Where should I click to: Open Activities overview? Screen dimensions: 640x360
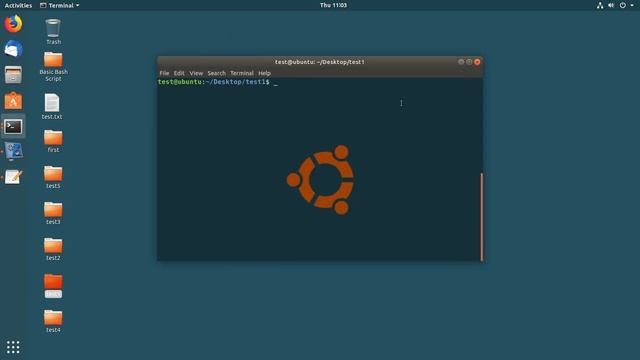click(18, 5)
